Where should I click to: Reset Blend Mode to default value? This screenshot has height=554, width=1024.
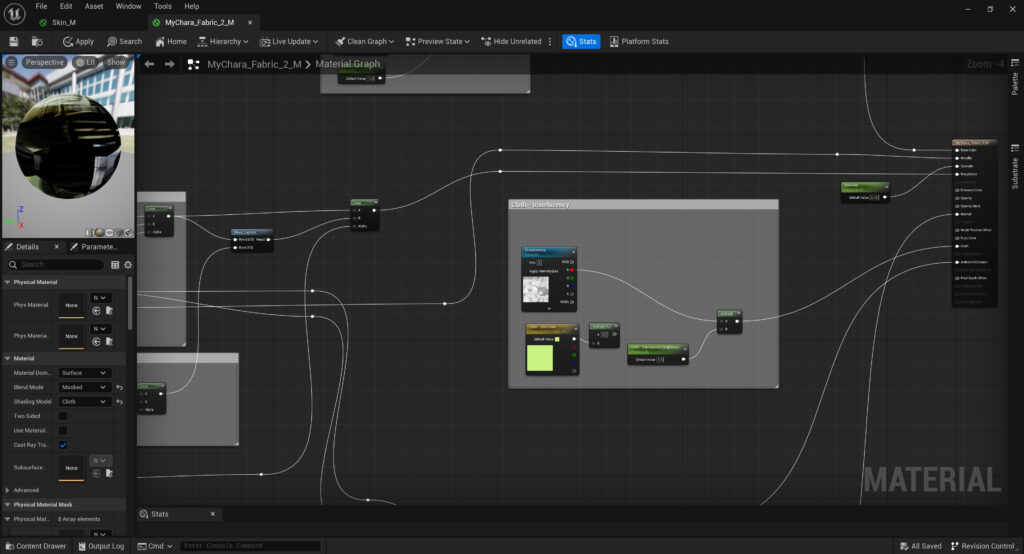(x=119, y=387)
